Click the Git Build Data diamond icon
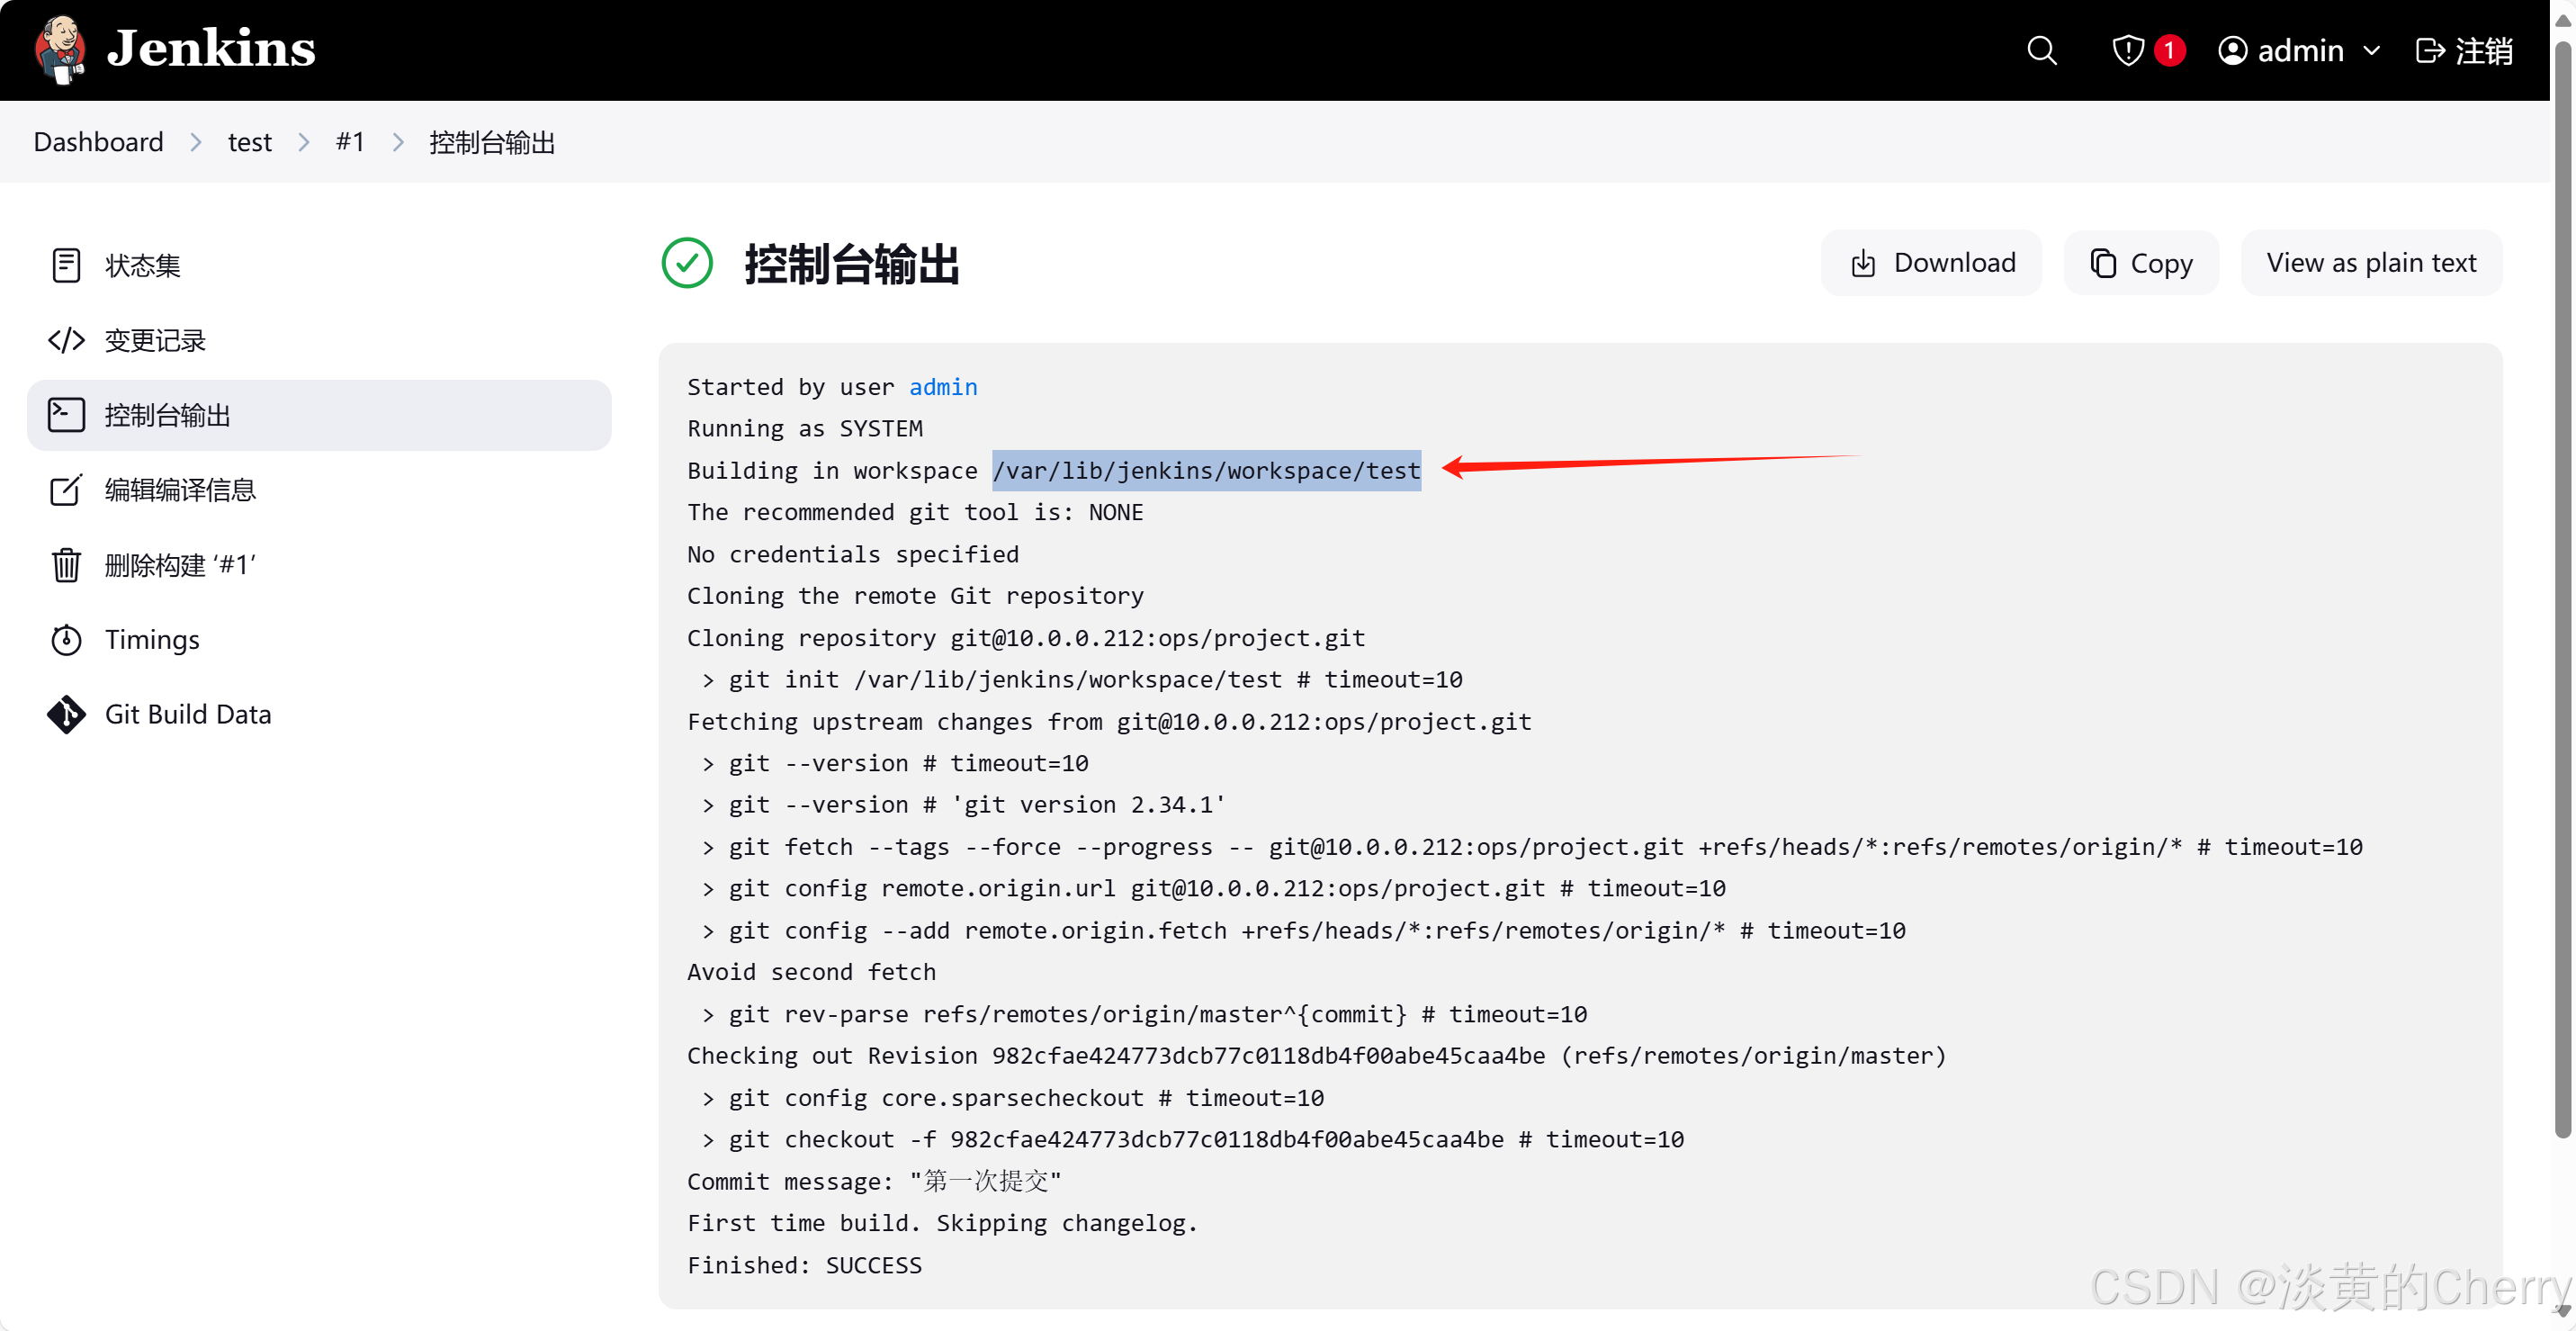Screen dimensions: 2576x1331 click(x=66, y=714)
